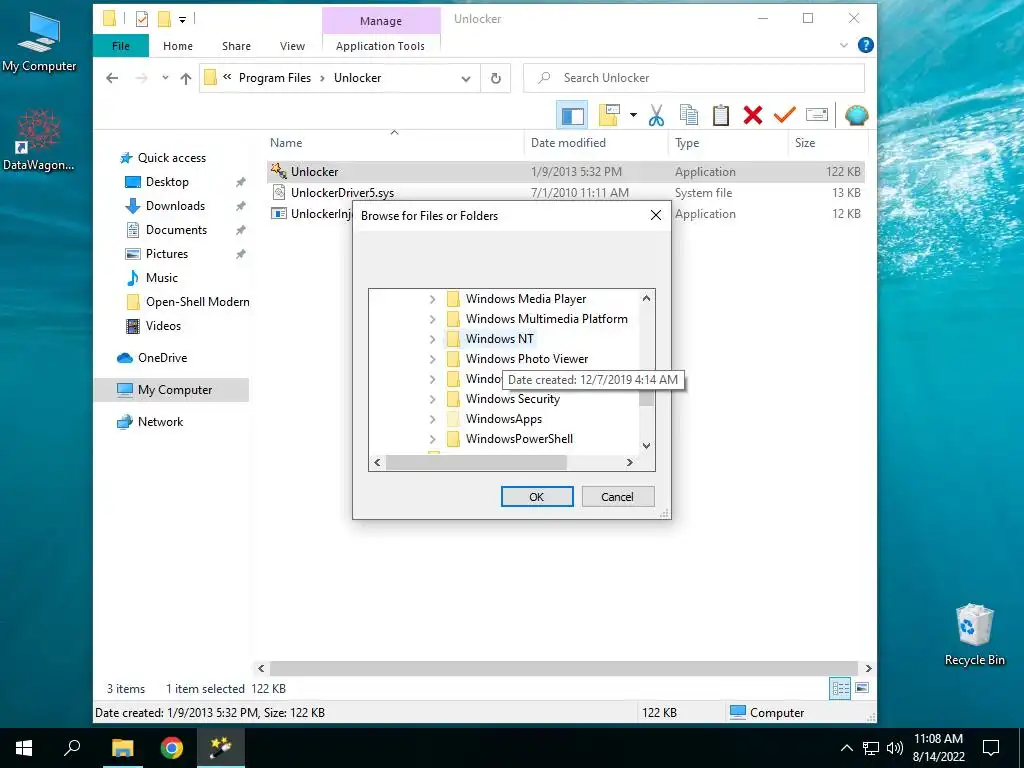Open the Windows Start menu

[24, 748]
